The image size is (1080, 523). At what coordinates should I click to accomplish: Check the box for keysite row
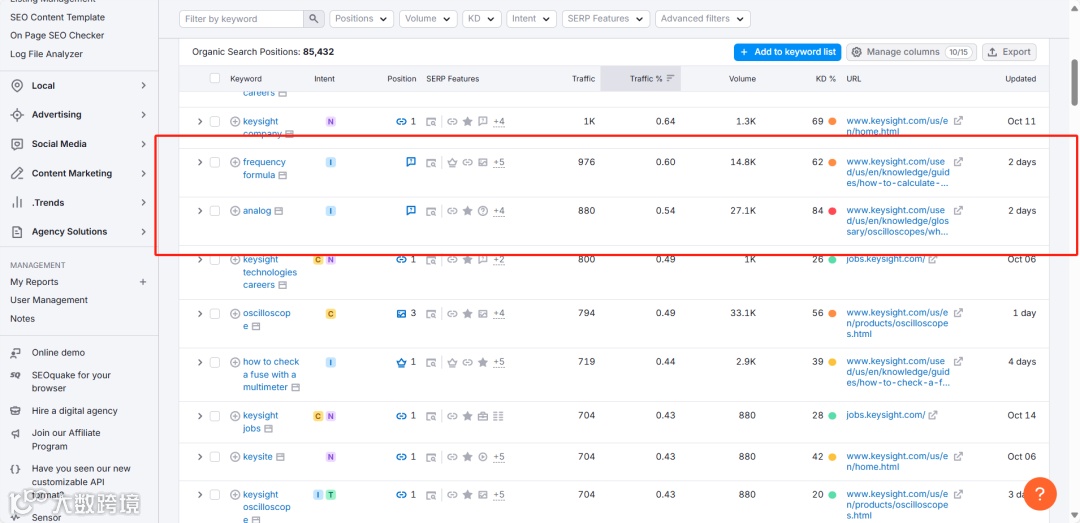tap(215, 457)
